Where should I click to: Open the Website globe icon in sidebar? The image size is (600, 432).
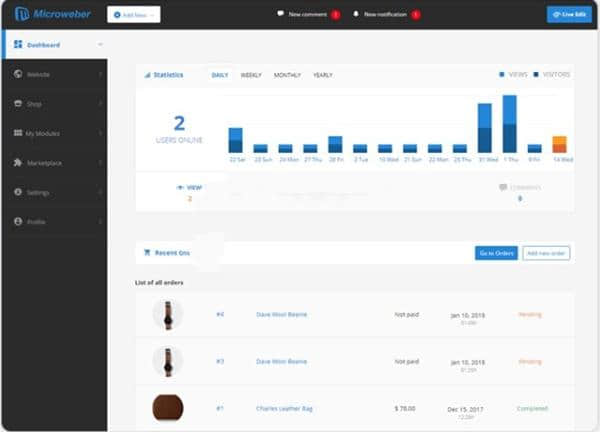18,74
